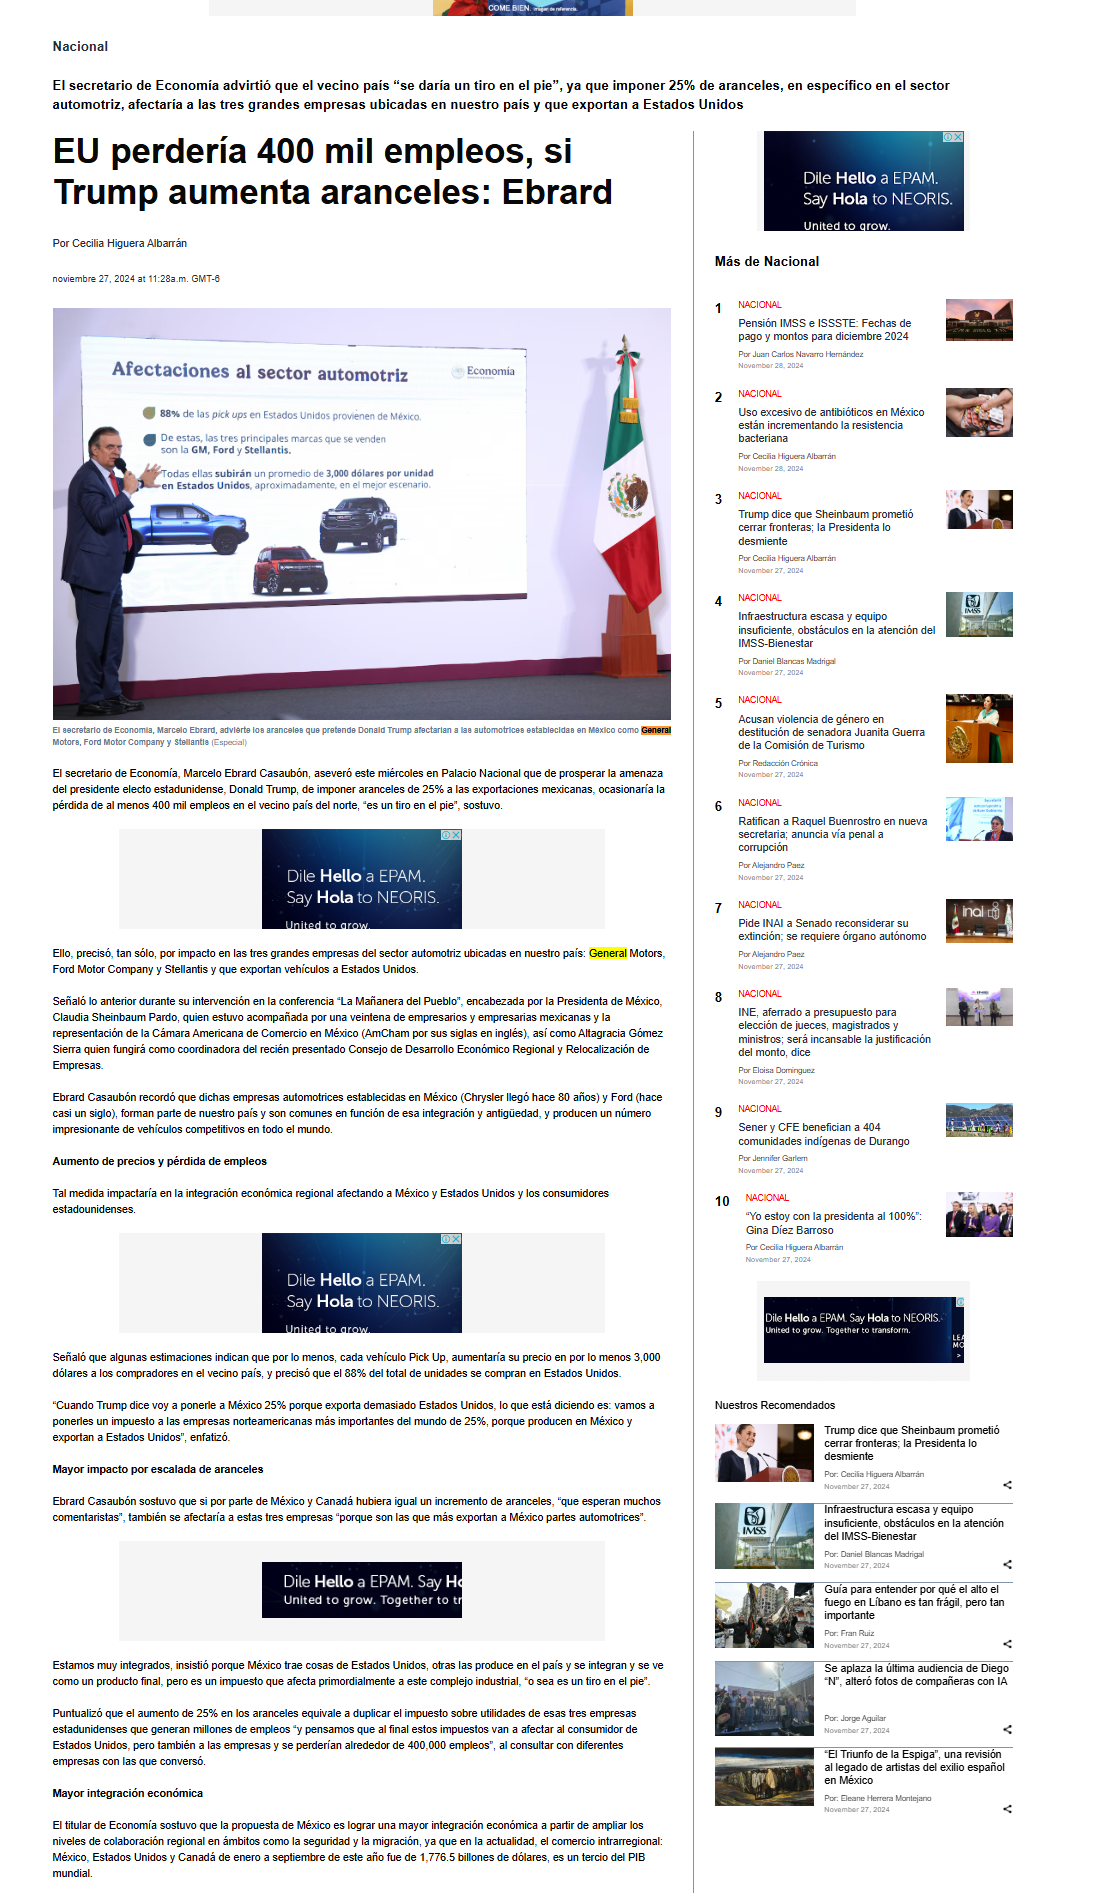1103x1893 pixels.
Task: Open Pide INAI a Senado article
Action: pos(832,930)
